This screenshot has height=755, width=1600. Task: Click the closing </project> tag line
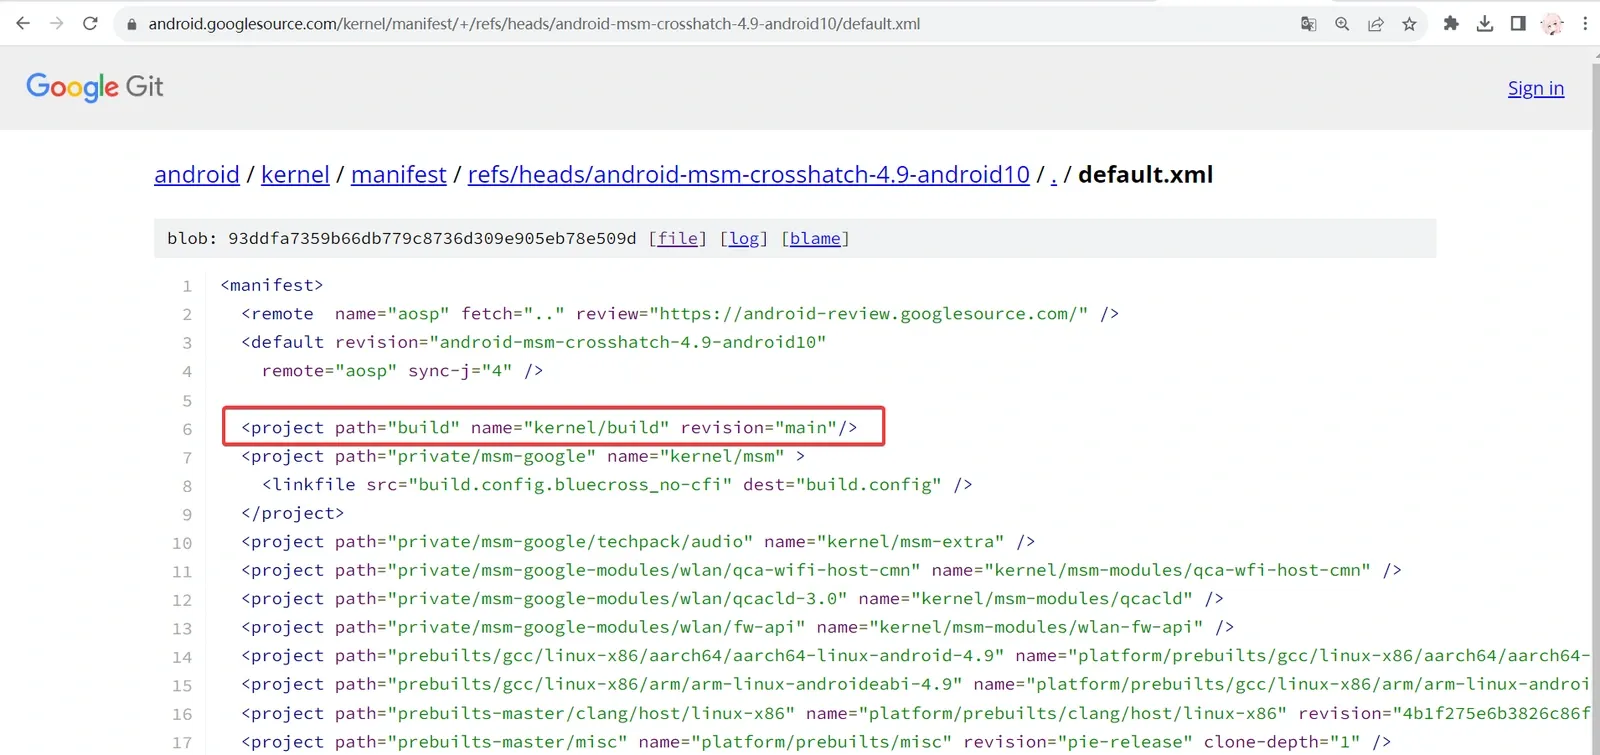click(292, 512)
